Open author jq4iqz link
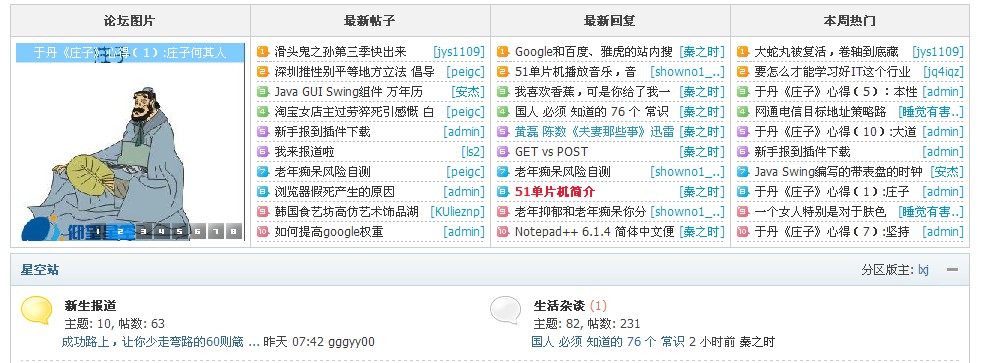 (x=943, y=72)
